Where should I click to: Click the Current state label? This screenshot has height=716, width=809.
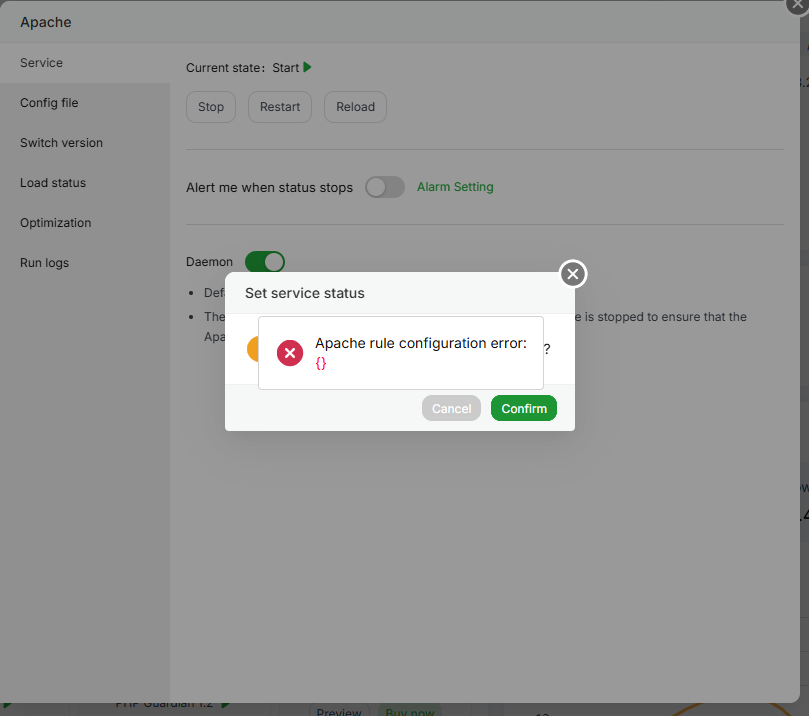tap(225, 68)
